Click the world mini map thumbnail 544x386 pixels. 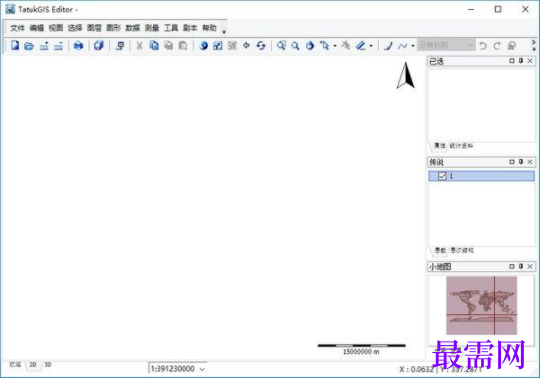click(x=482, y=306)
